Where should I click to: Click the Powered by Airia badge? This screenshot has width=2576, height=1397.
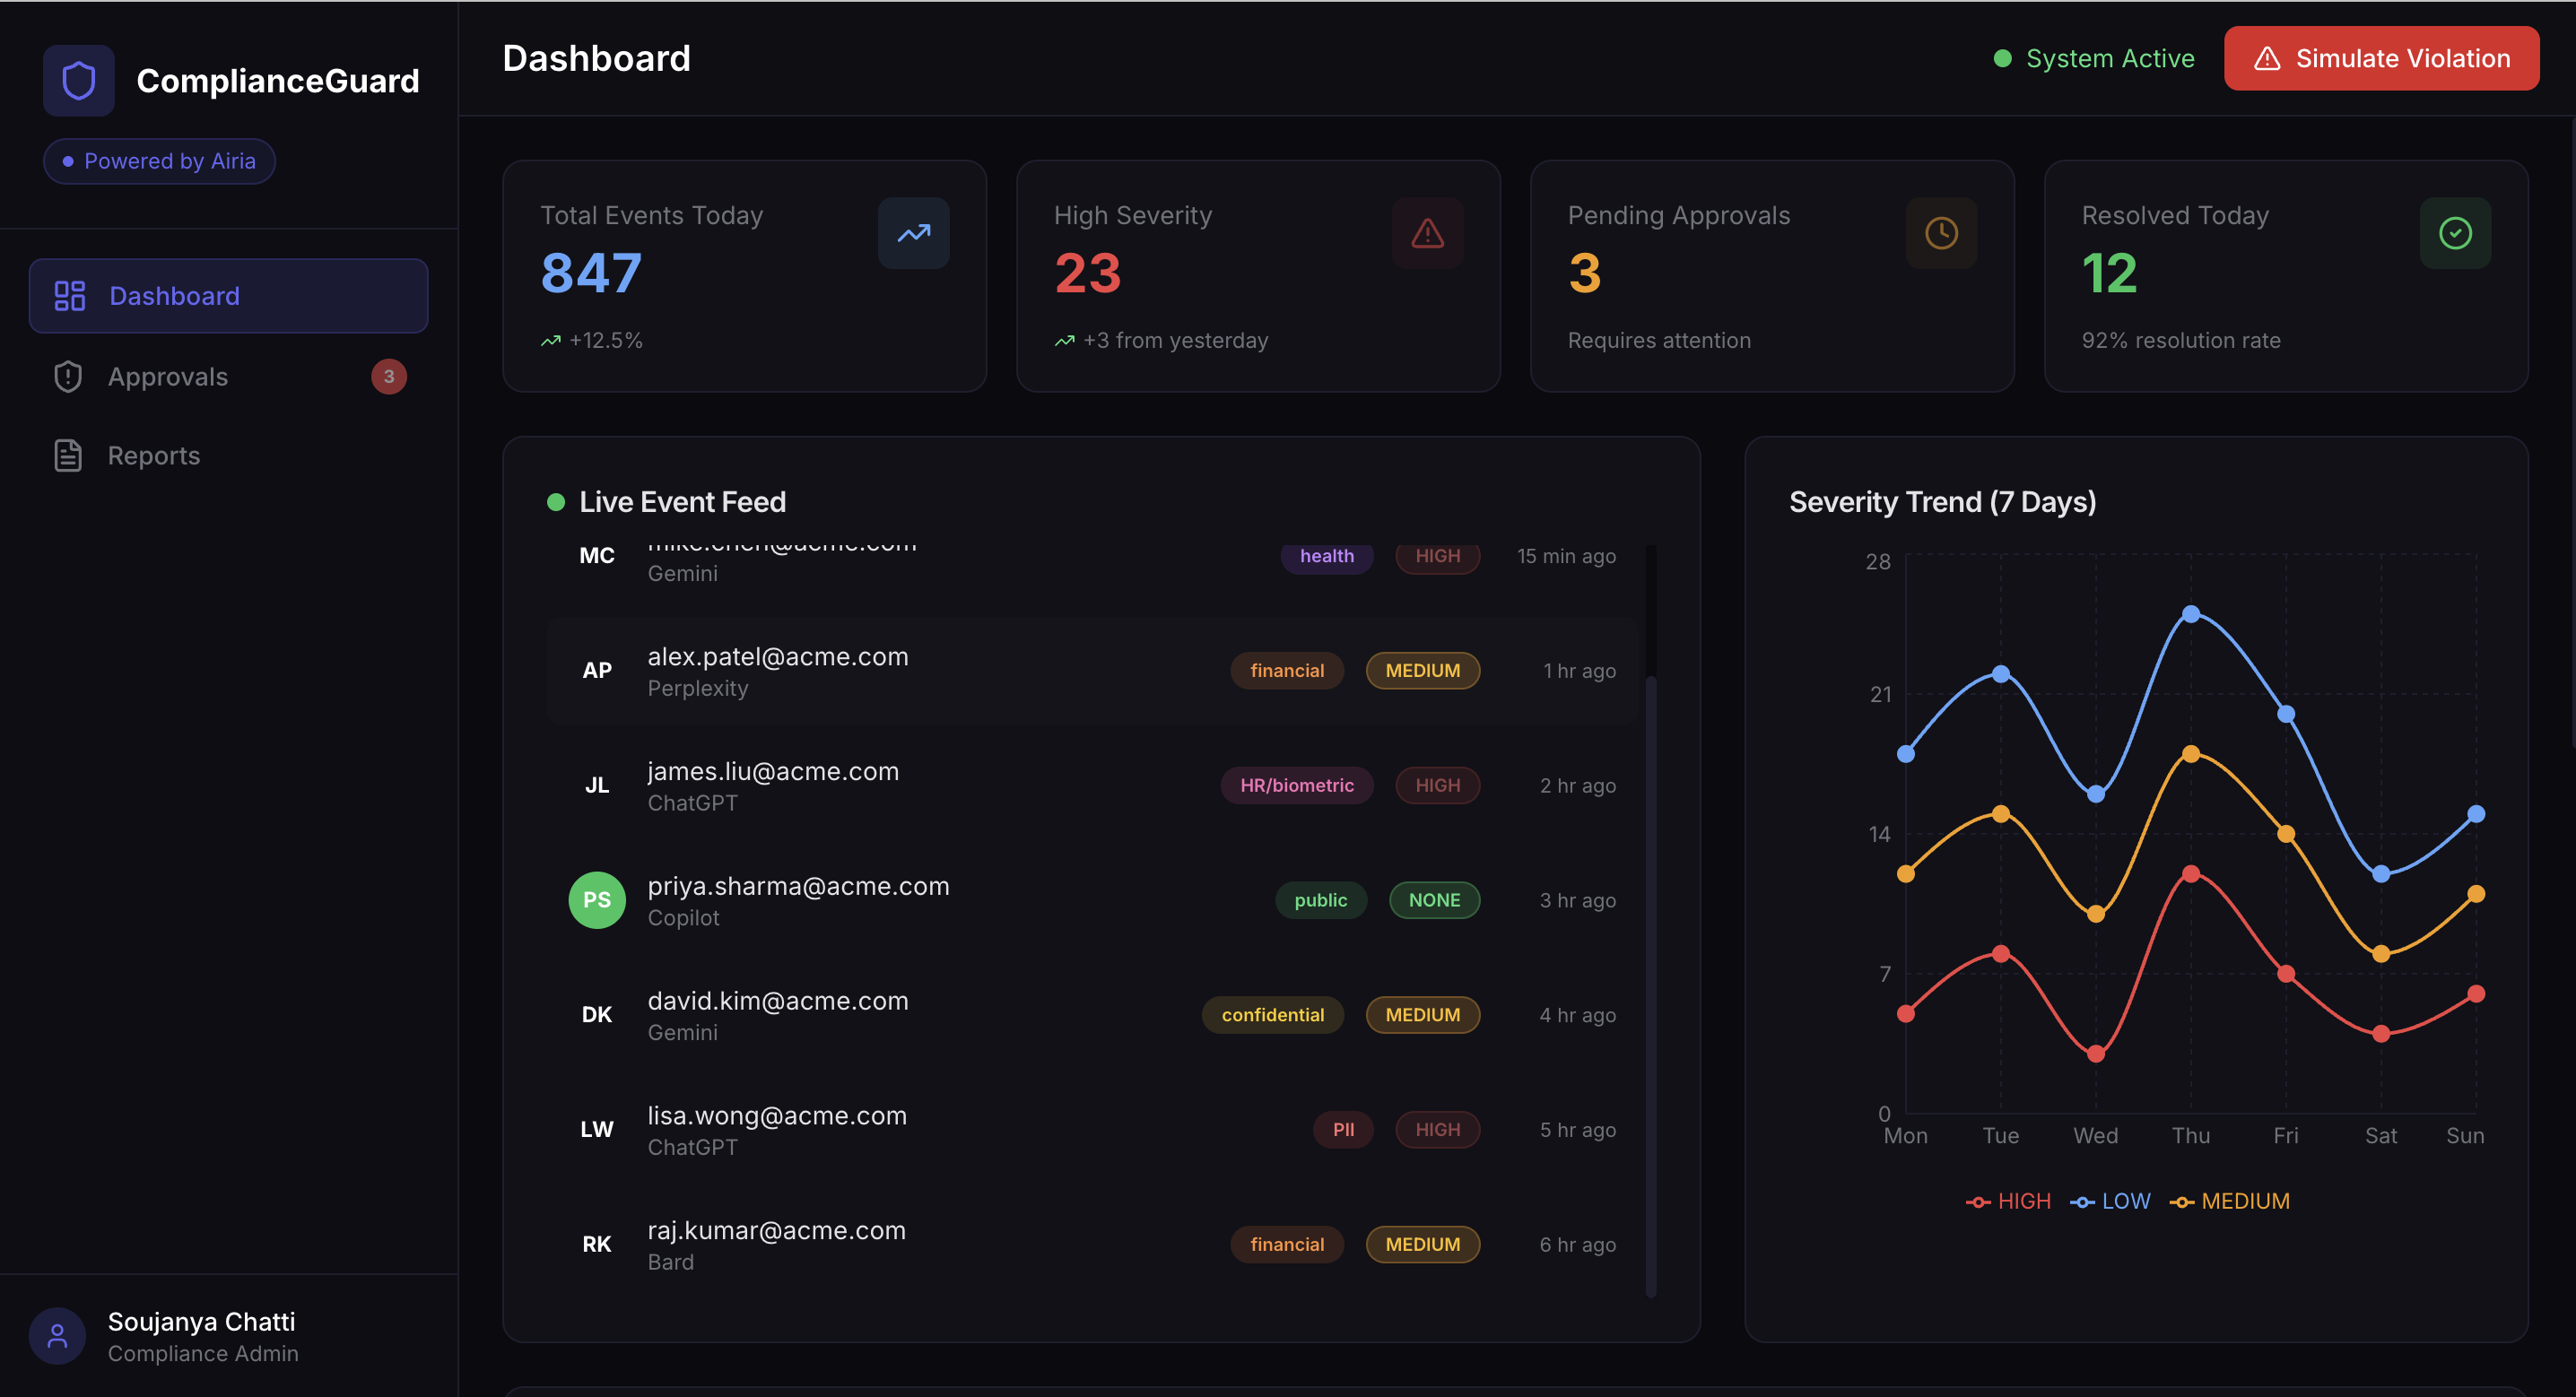(x=158, y=160)
